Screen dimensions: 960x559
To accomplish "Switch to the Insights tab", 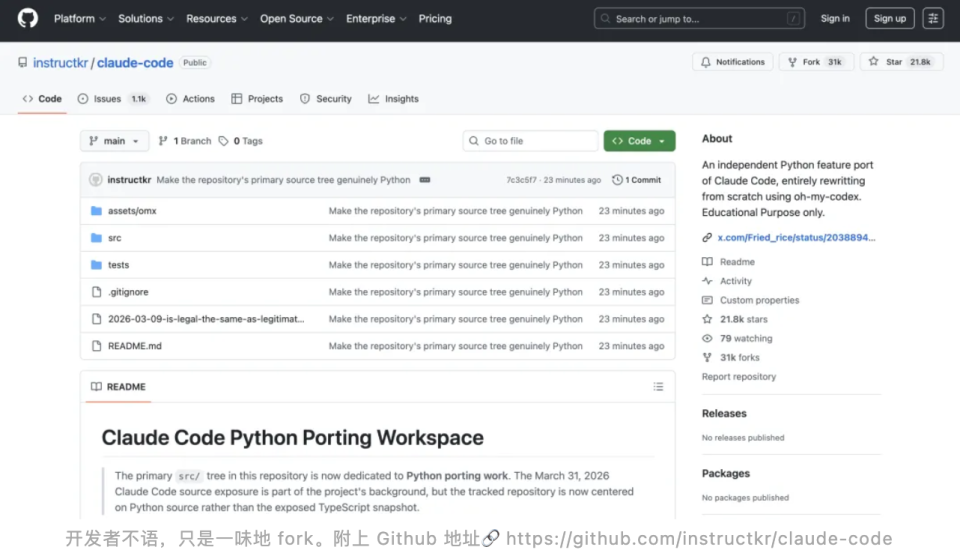I will (394, 99).
